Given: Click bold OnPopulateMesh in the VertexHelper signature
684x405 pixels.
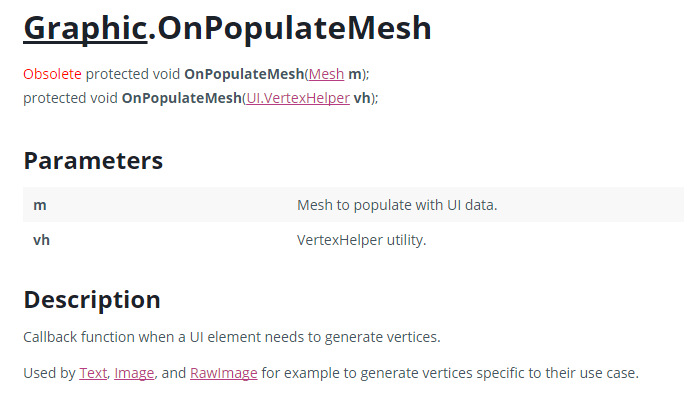Looking at the screenshot, I should pyautogui.click(x=182, y=98).
